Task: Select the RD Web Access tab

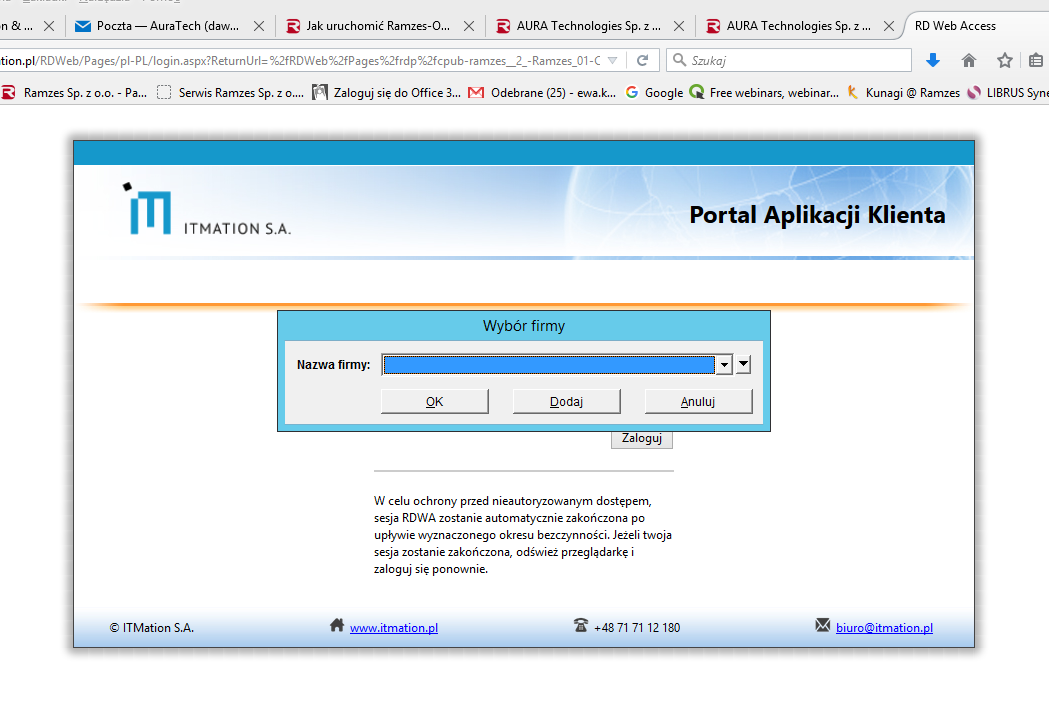Action: pyautogui.click(x=955, y=26)
